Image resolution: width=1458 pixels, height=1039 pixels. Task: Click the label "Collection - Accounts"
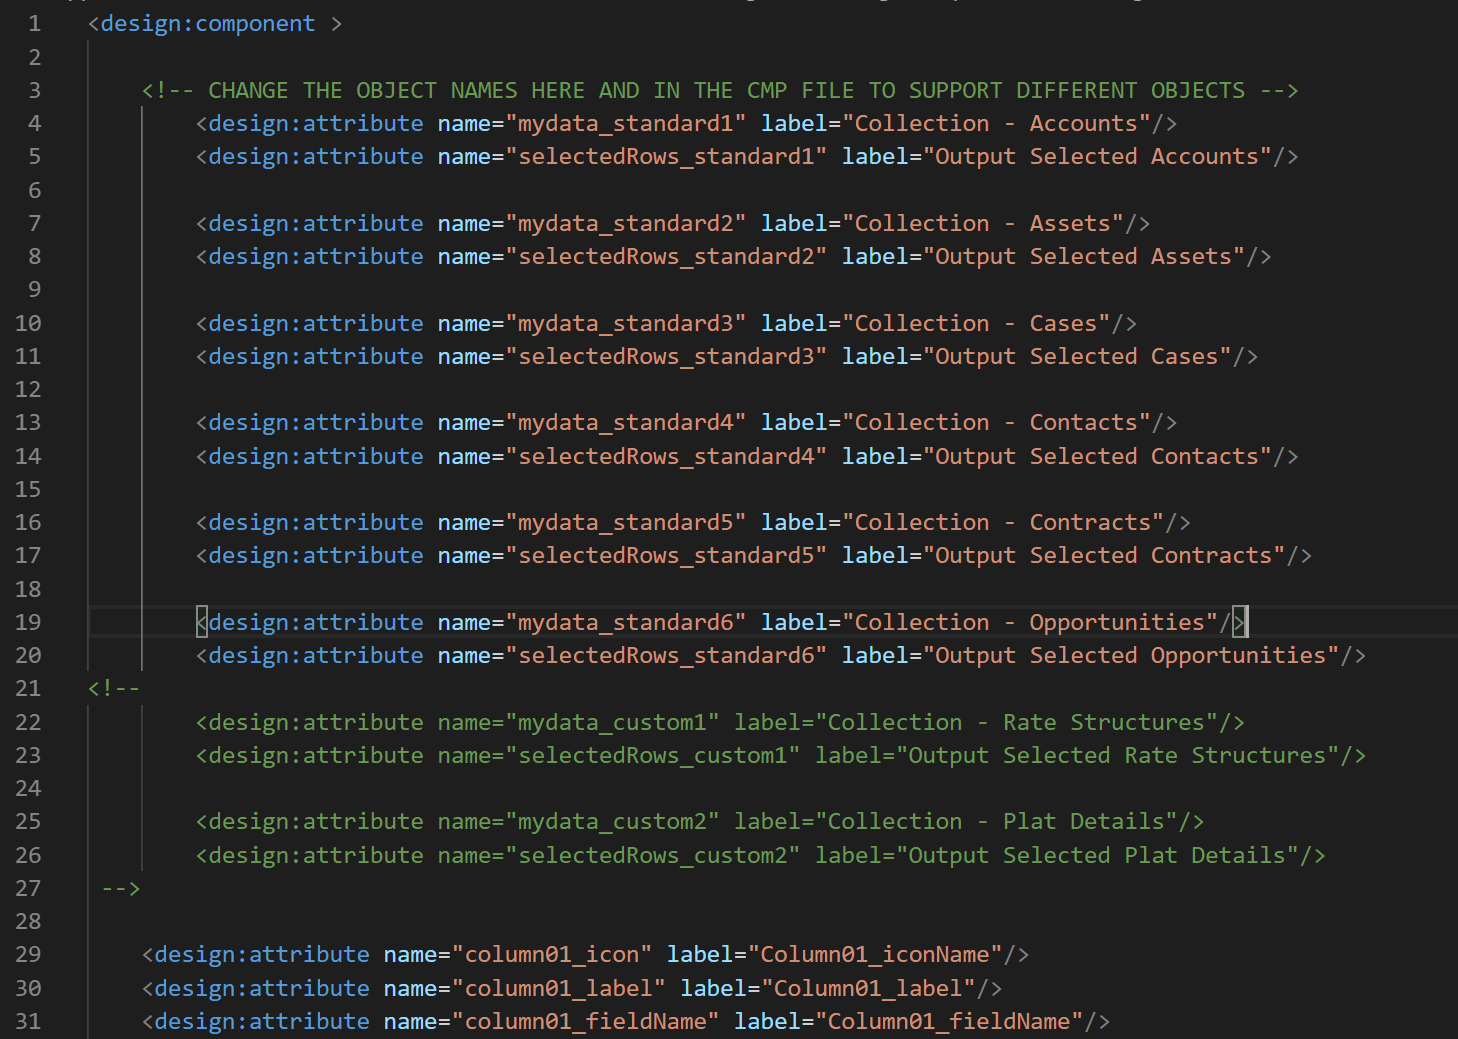point(997,124)
